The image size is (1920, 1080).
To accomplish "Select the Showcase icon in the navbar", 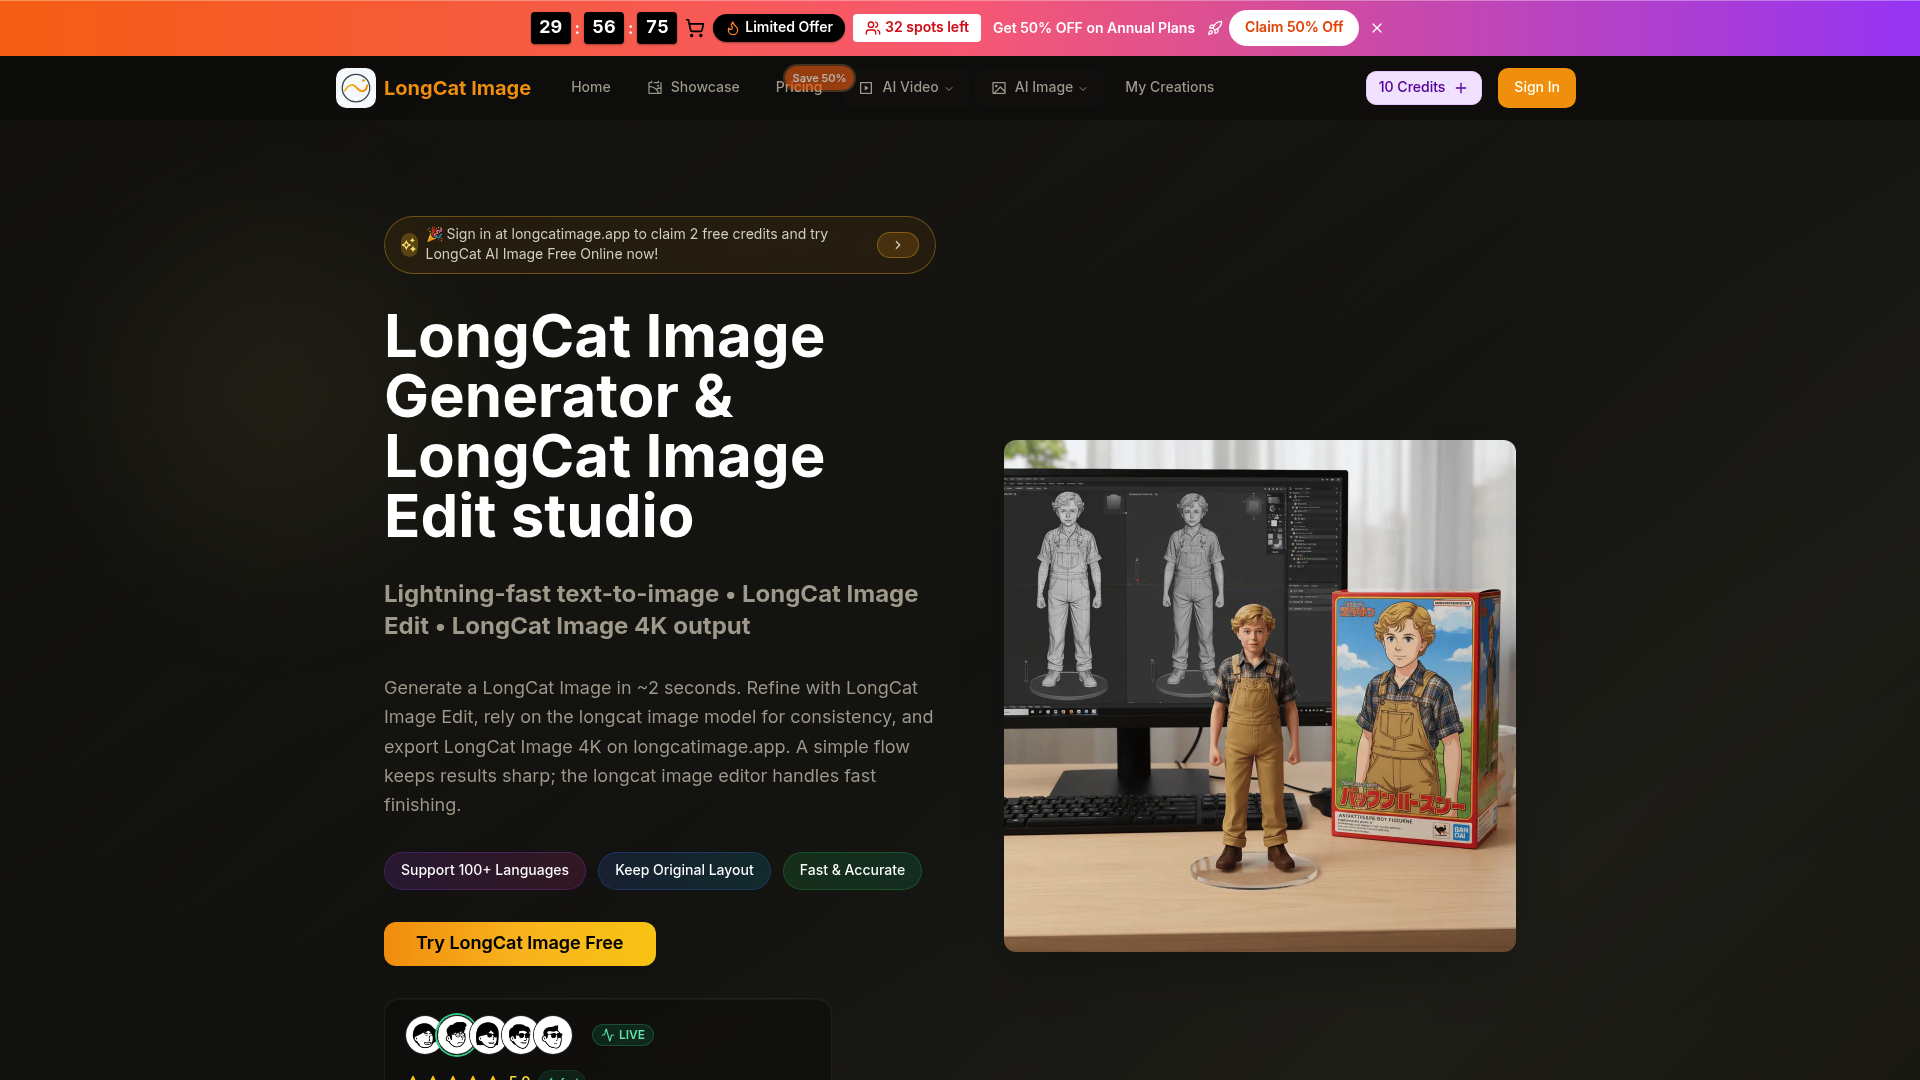I will pyautogui.click(x=655, y=88).
